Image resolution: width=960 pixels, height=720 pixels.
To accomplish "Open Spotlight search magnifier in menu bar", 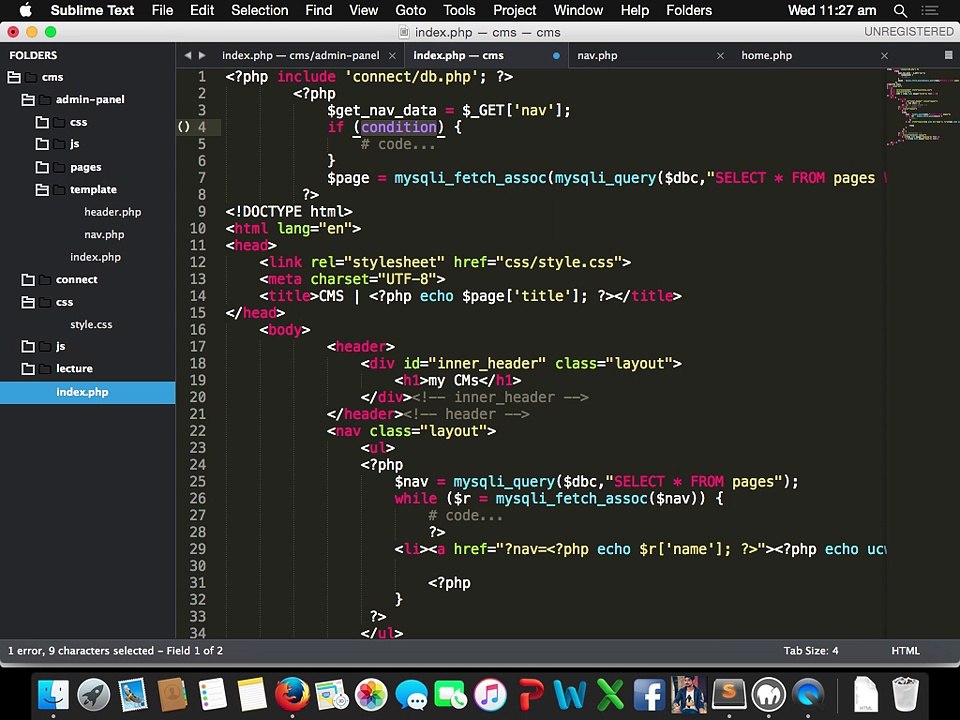I will click(900, 10).
